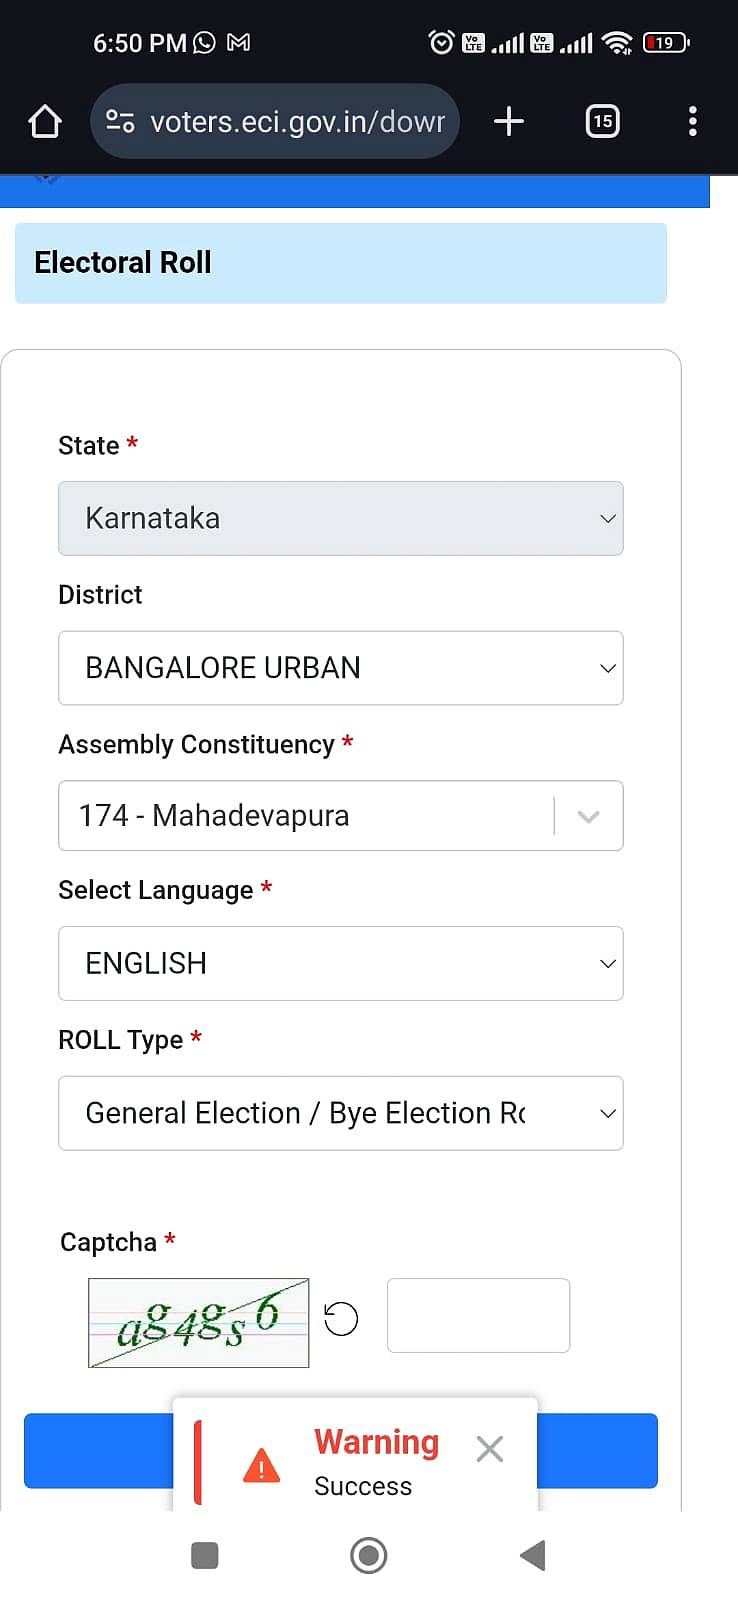Viewport: 738px width, 1600px height.
Task: Tap the captcha image a848s6
Action: [x=198, y=1322]
